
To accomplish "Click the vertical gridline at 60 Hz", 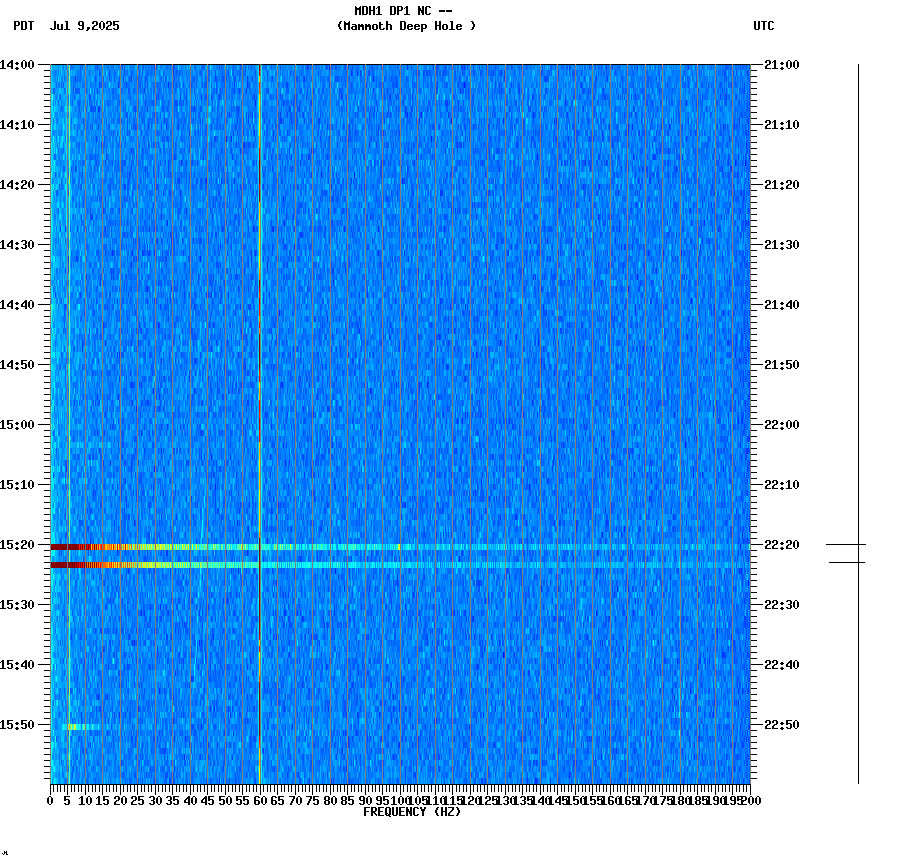I will click(258, 400).
